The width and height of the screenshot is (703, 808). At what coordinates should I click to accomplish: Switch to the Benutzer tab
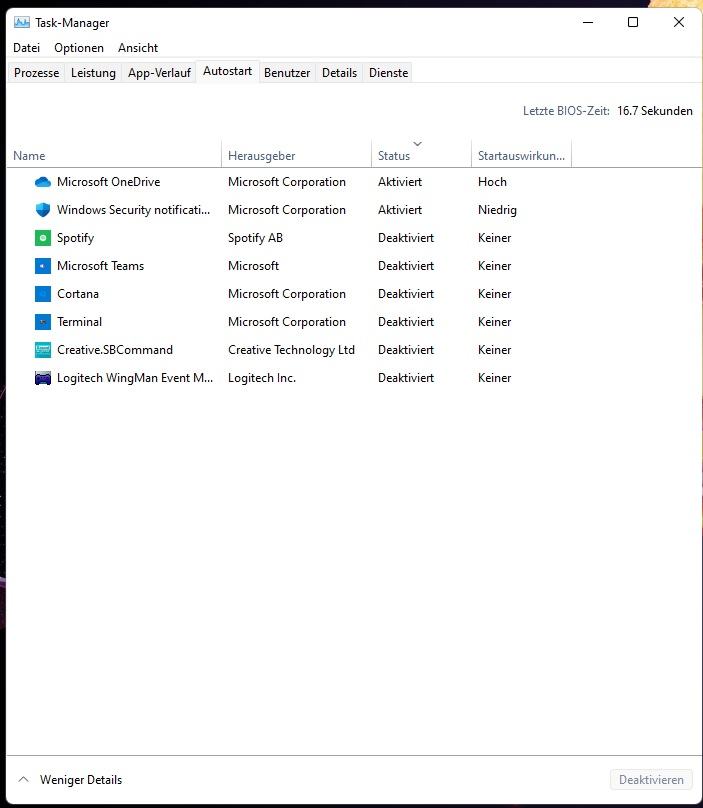pos(287,73)
